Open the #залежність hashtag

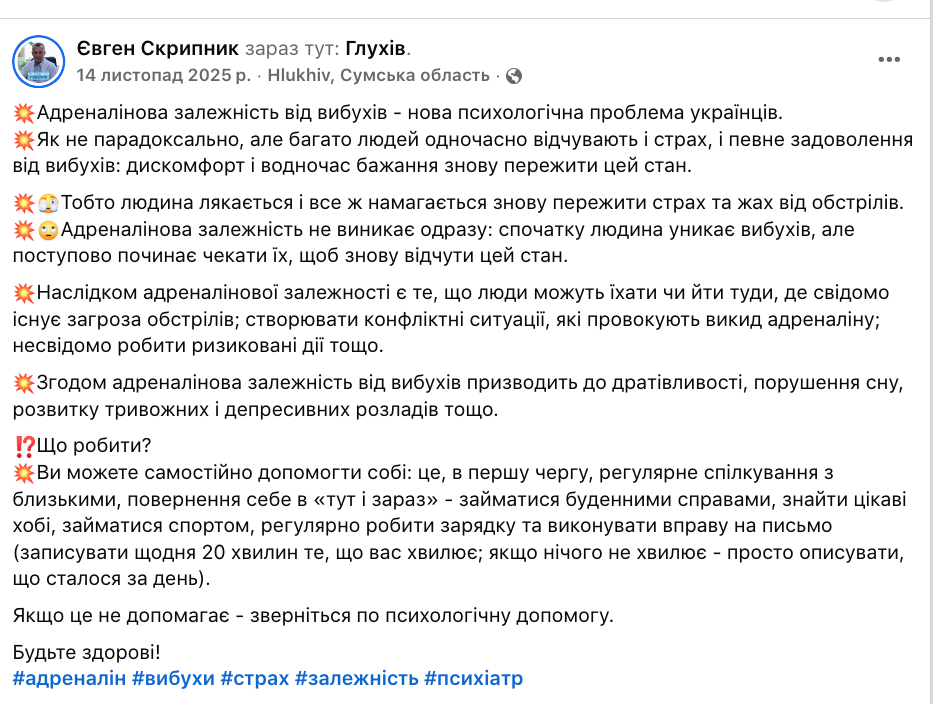click(356, 678)
